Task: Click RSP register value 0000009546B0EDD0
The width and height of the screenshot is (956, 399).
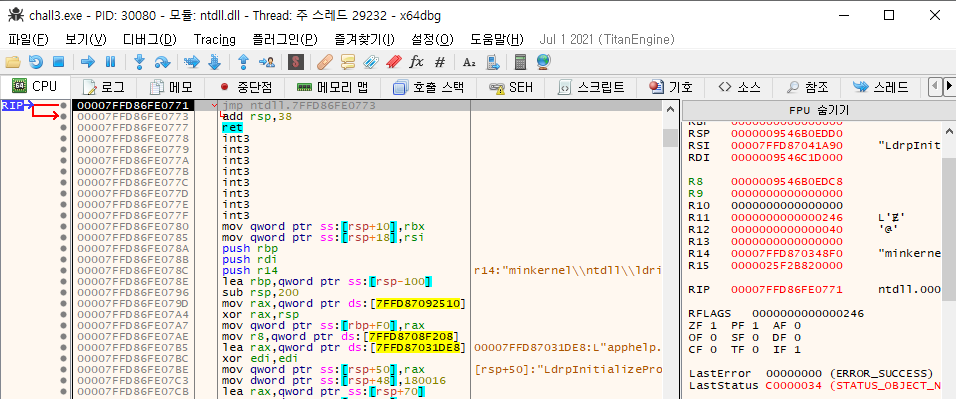Action: click(x=787, y=134)
